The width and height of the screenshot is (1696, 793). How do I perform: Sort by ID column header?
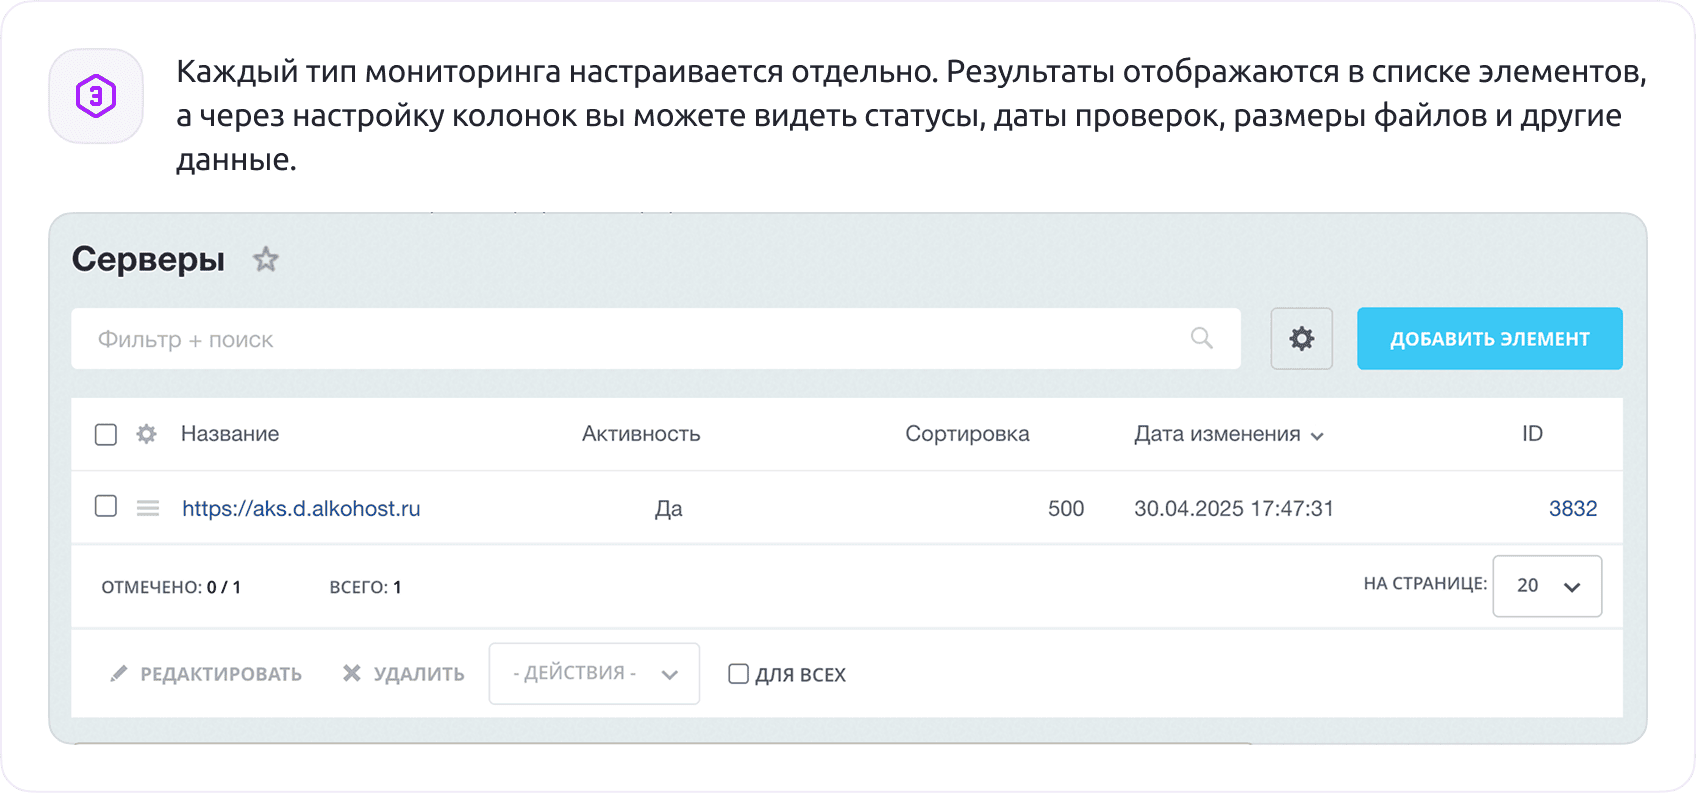(x=1532, y=434)
